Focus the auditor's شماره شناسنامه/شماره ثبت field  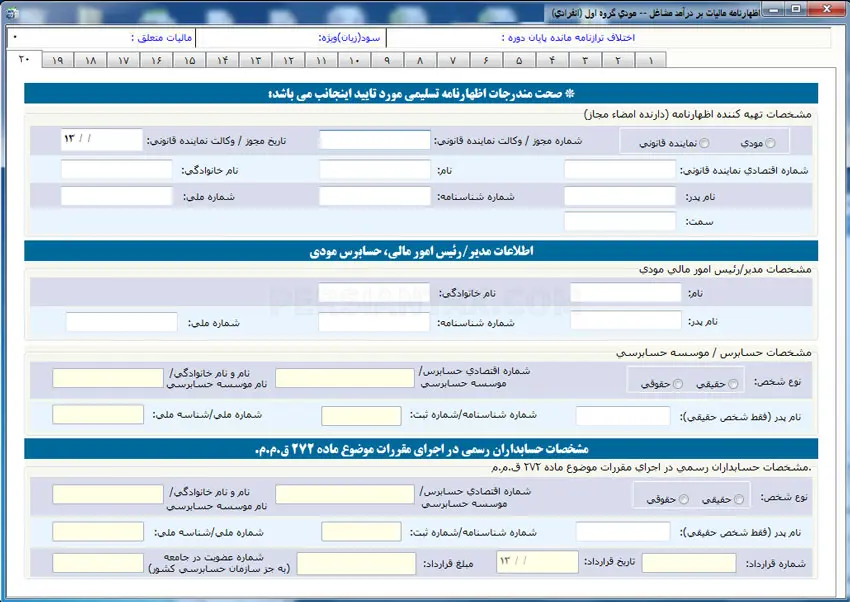tap(361, 416)
